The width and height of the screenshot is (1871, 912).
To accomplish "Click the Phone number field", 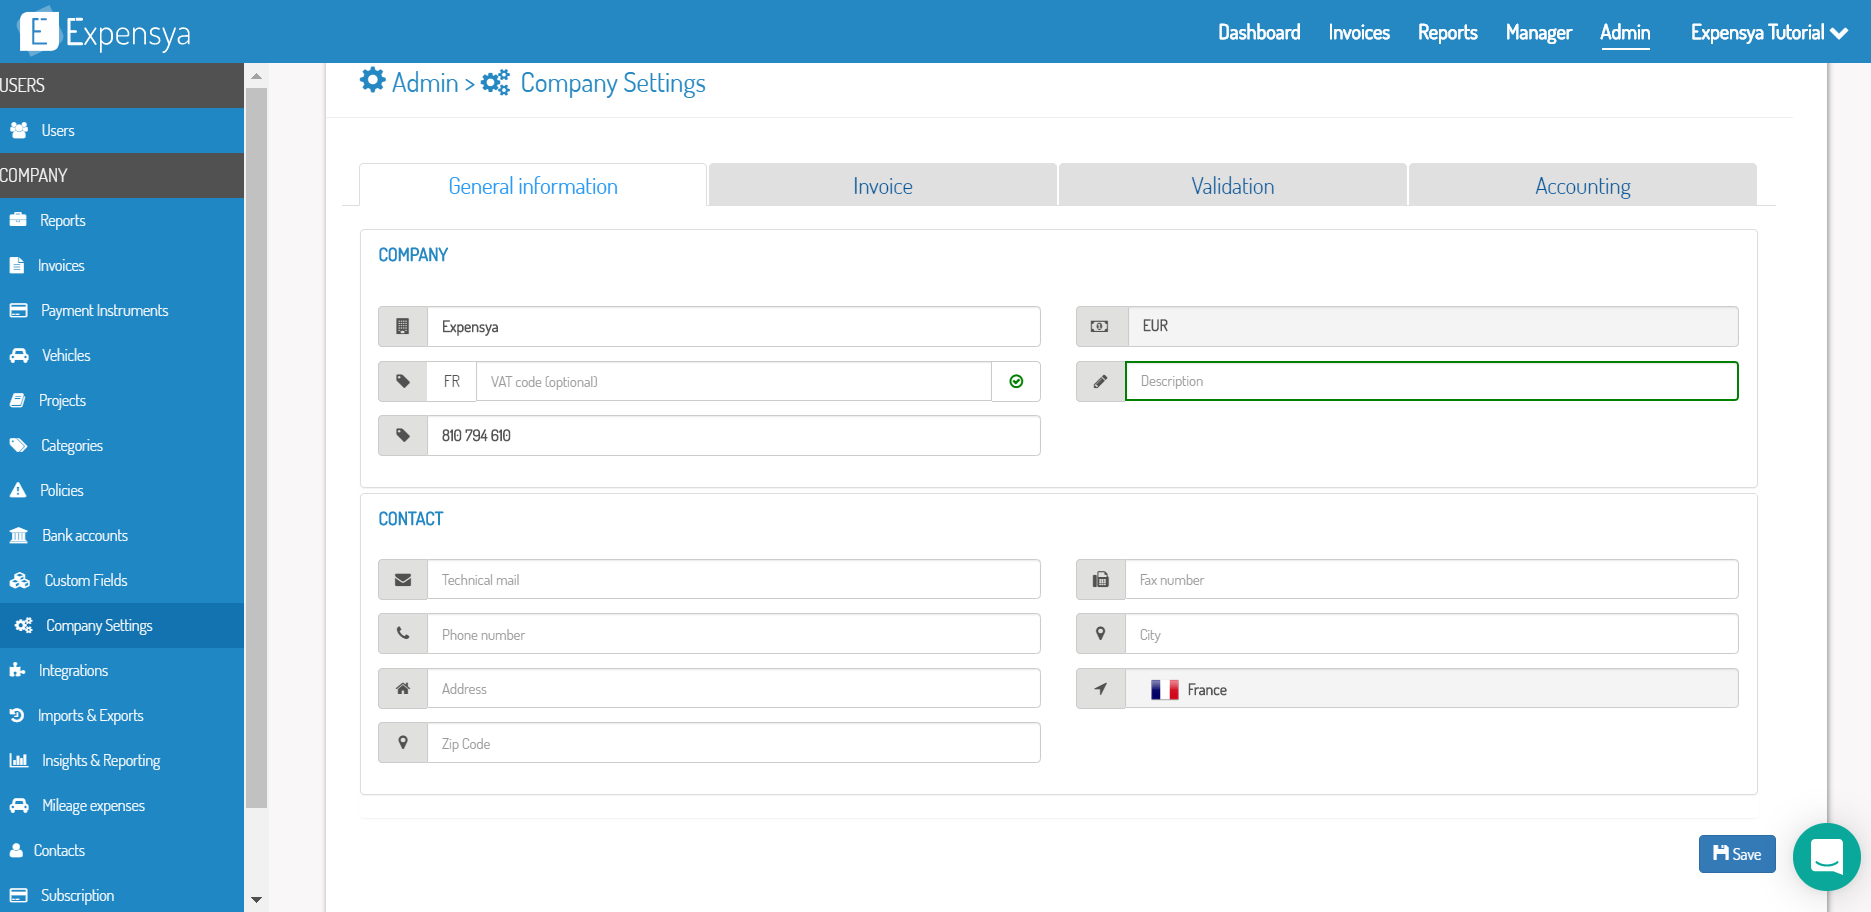I will pyautogui.click(x=734, y=634).
